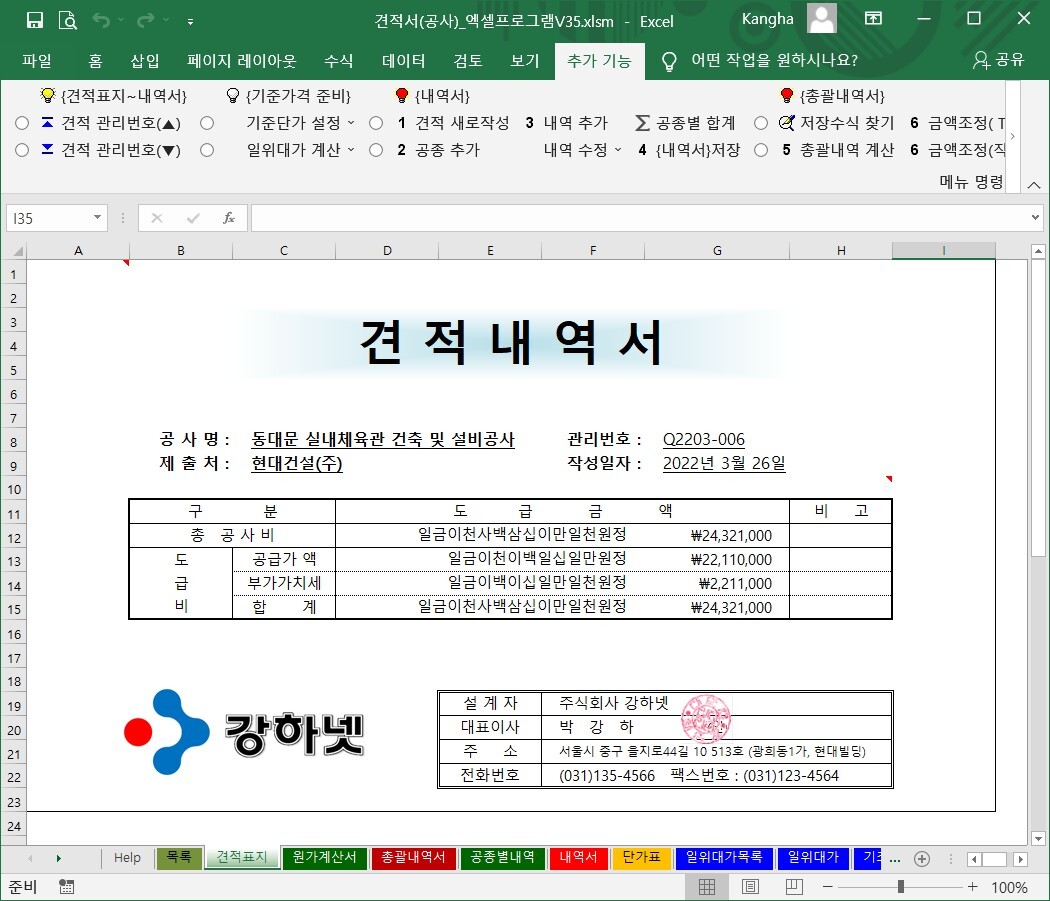Select radio button beside 저장수식 찾기
This screenshot has height=901, width=1050.
coord(761,123)
